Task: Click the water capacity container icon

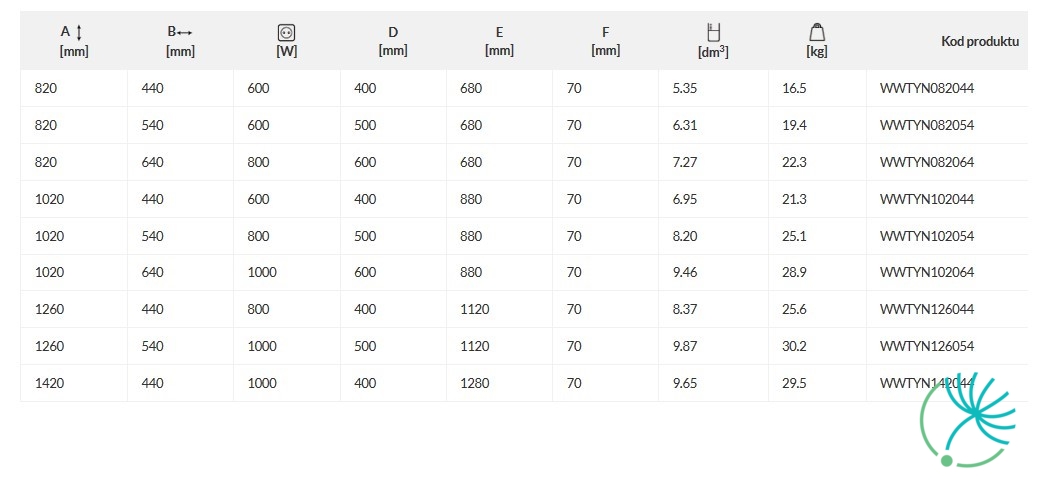Action: (713, 31)
